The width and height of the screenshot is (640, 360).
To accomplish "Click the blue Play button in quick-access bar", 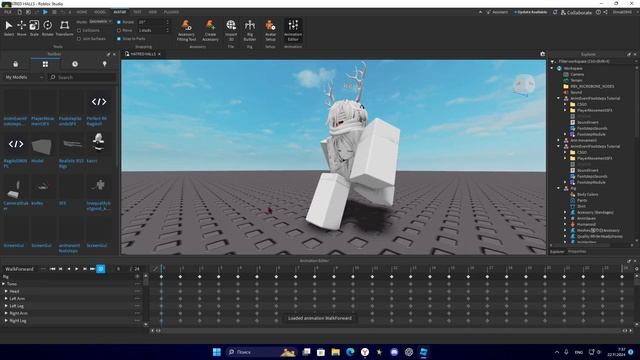I will (x=45, y=12).
